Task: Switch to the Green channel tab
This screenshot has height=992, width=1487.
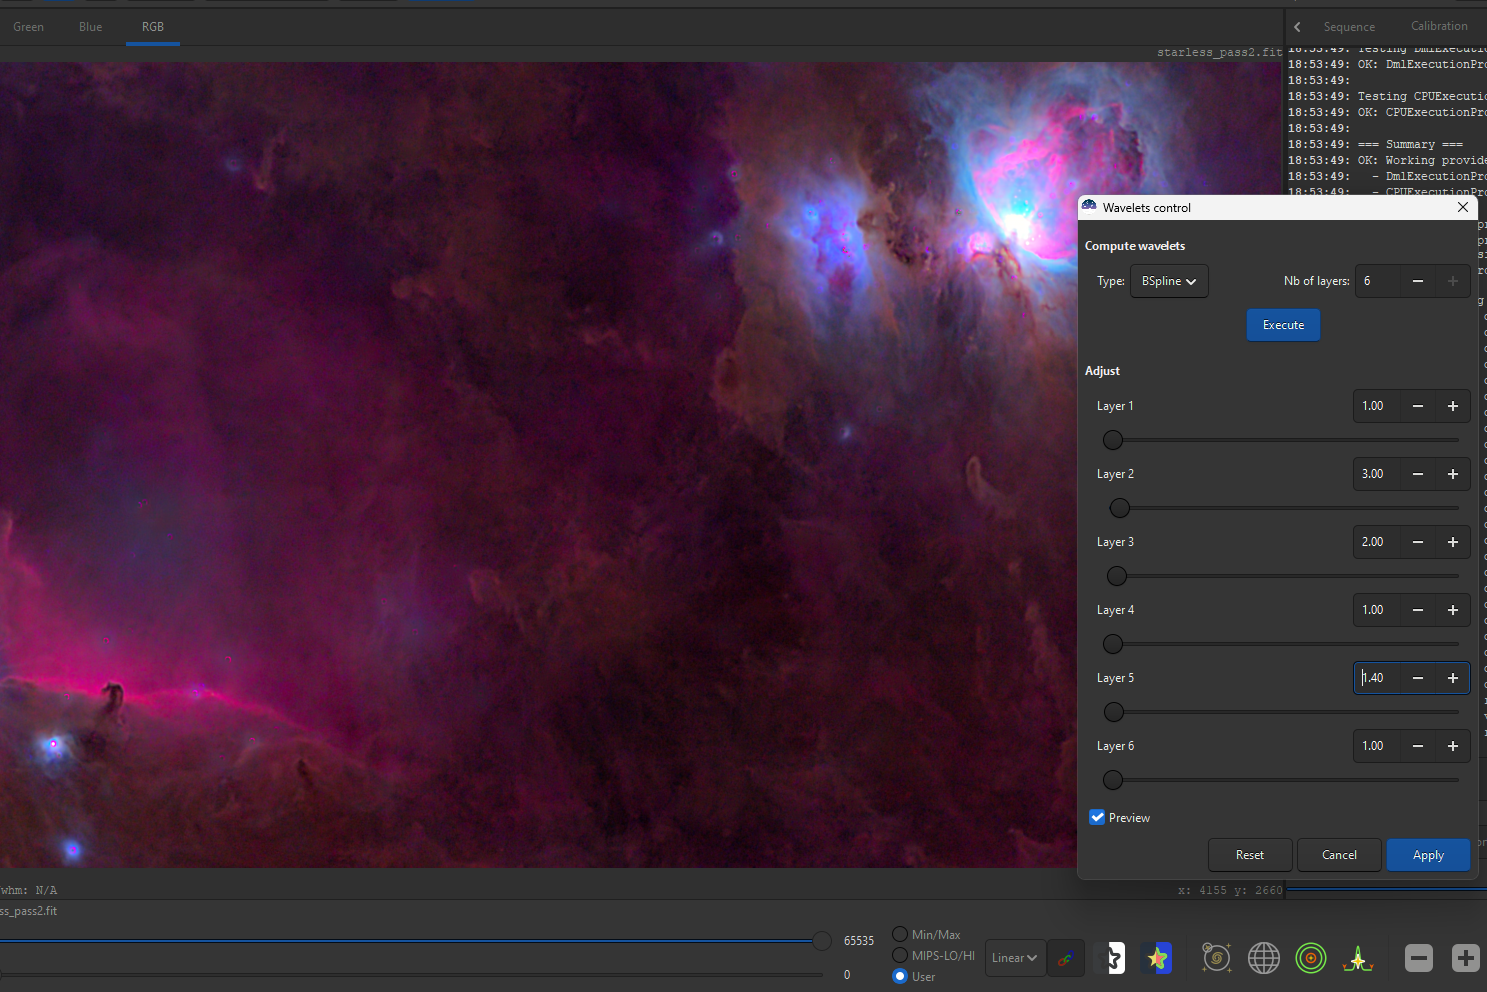Action: (x=28, y=27)
